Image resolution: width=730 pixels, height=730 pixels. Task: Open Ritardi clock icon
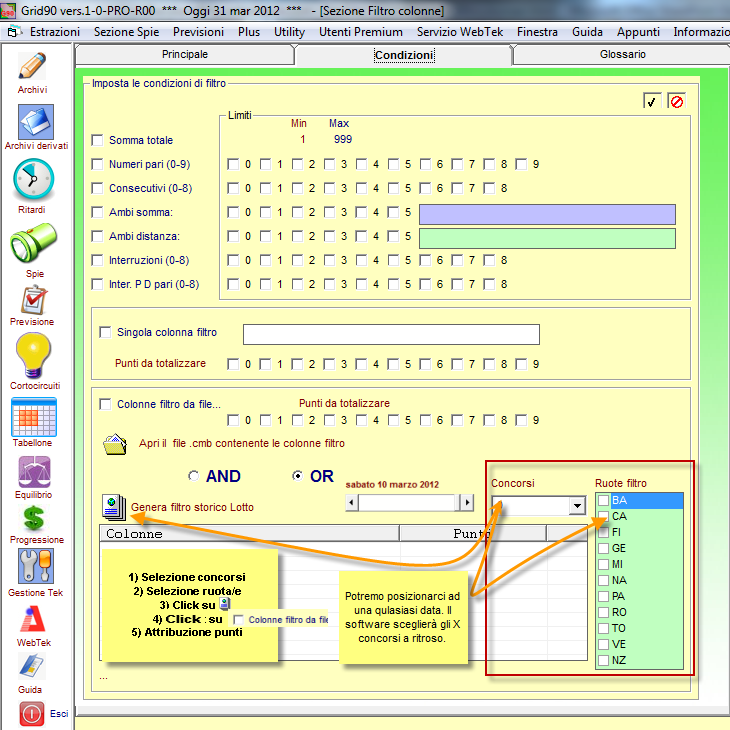[x=33, y=180]
